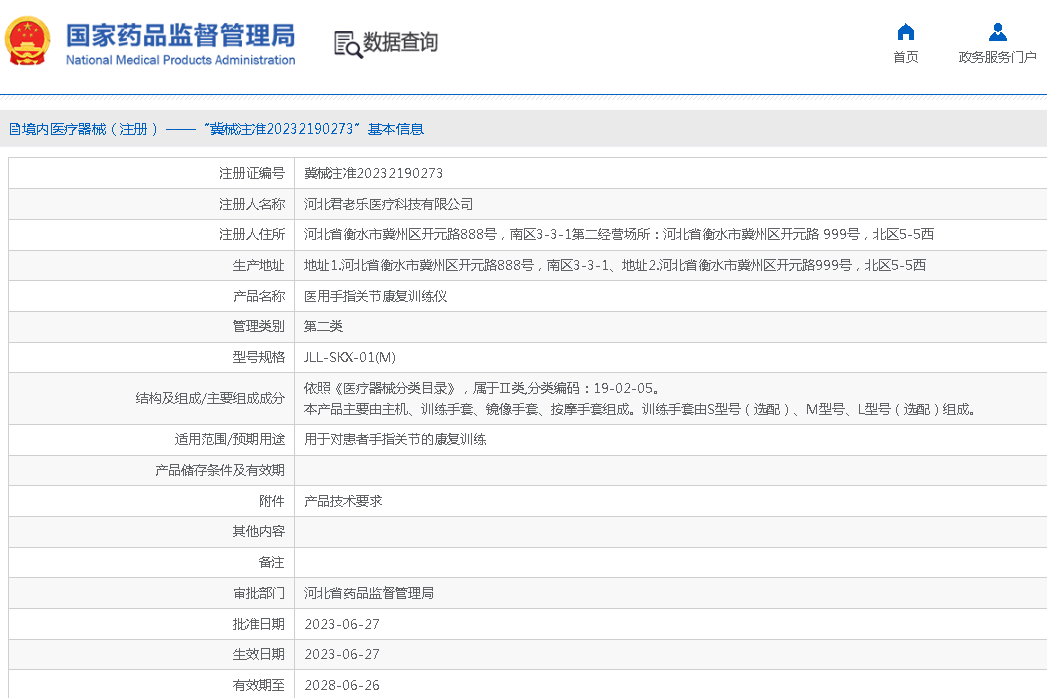Click the 用于对患者手指关节的康复训练 intended use text

point(395,439)
